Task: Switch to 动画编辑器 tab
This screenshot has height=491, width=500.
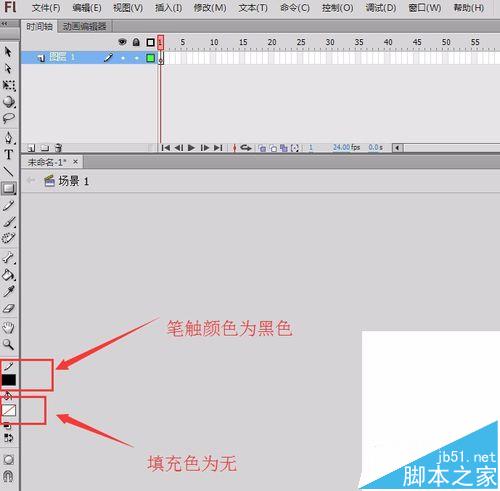Action: coord(84,26)
